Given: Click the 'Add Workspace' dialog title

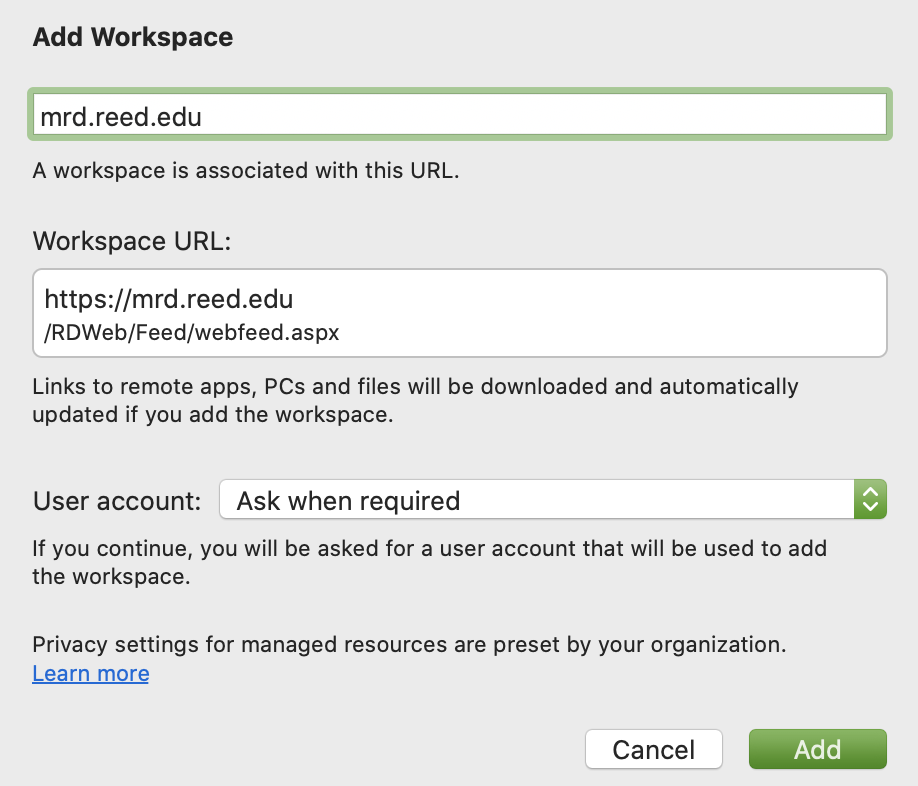Looking at the screenshot, I should pyautogui.click(x=133, y=38).
